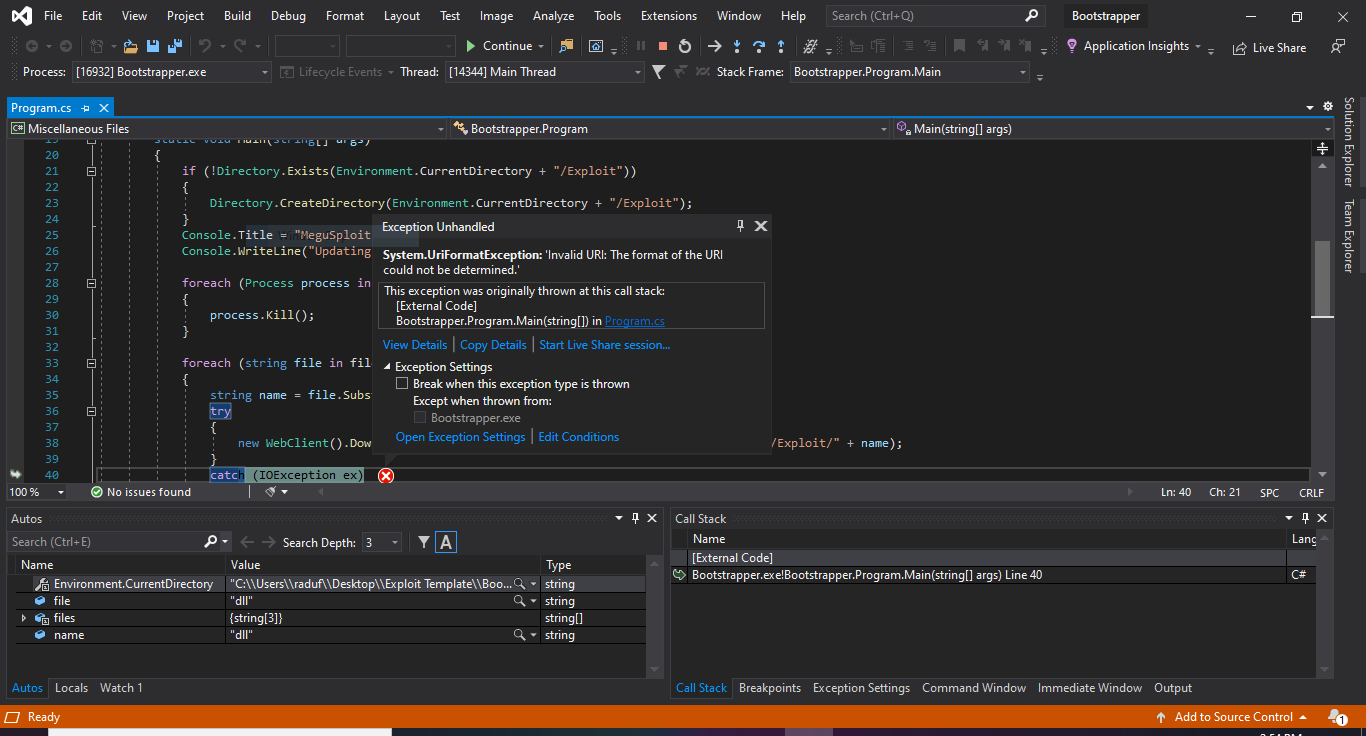Open the Solution Explorer side tab
This screenshot has width=1366, height=736.
[x=1348, y=142]
